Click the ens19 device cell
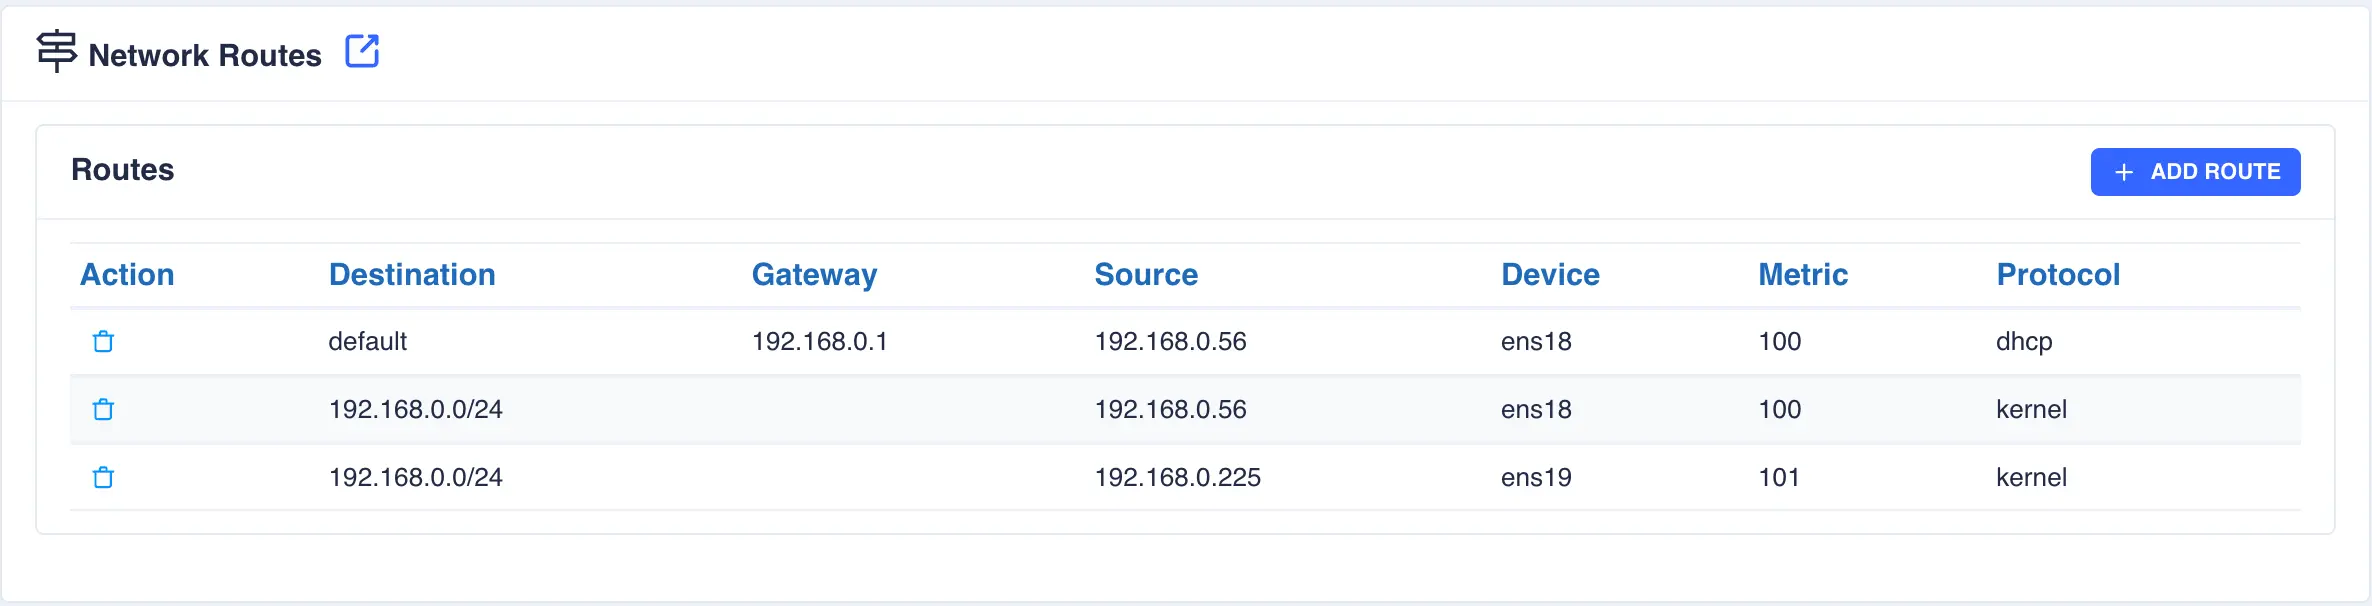This screenshot has width=2372, height=606. (1536, 478)
